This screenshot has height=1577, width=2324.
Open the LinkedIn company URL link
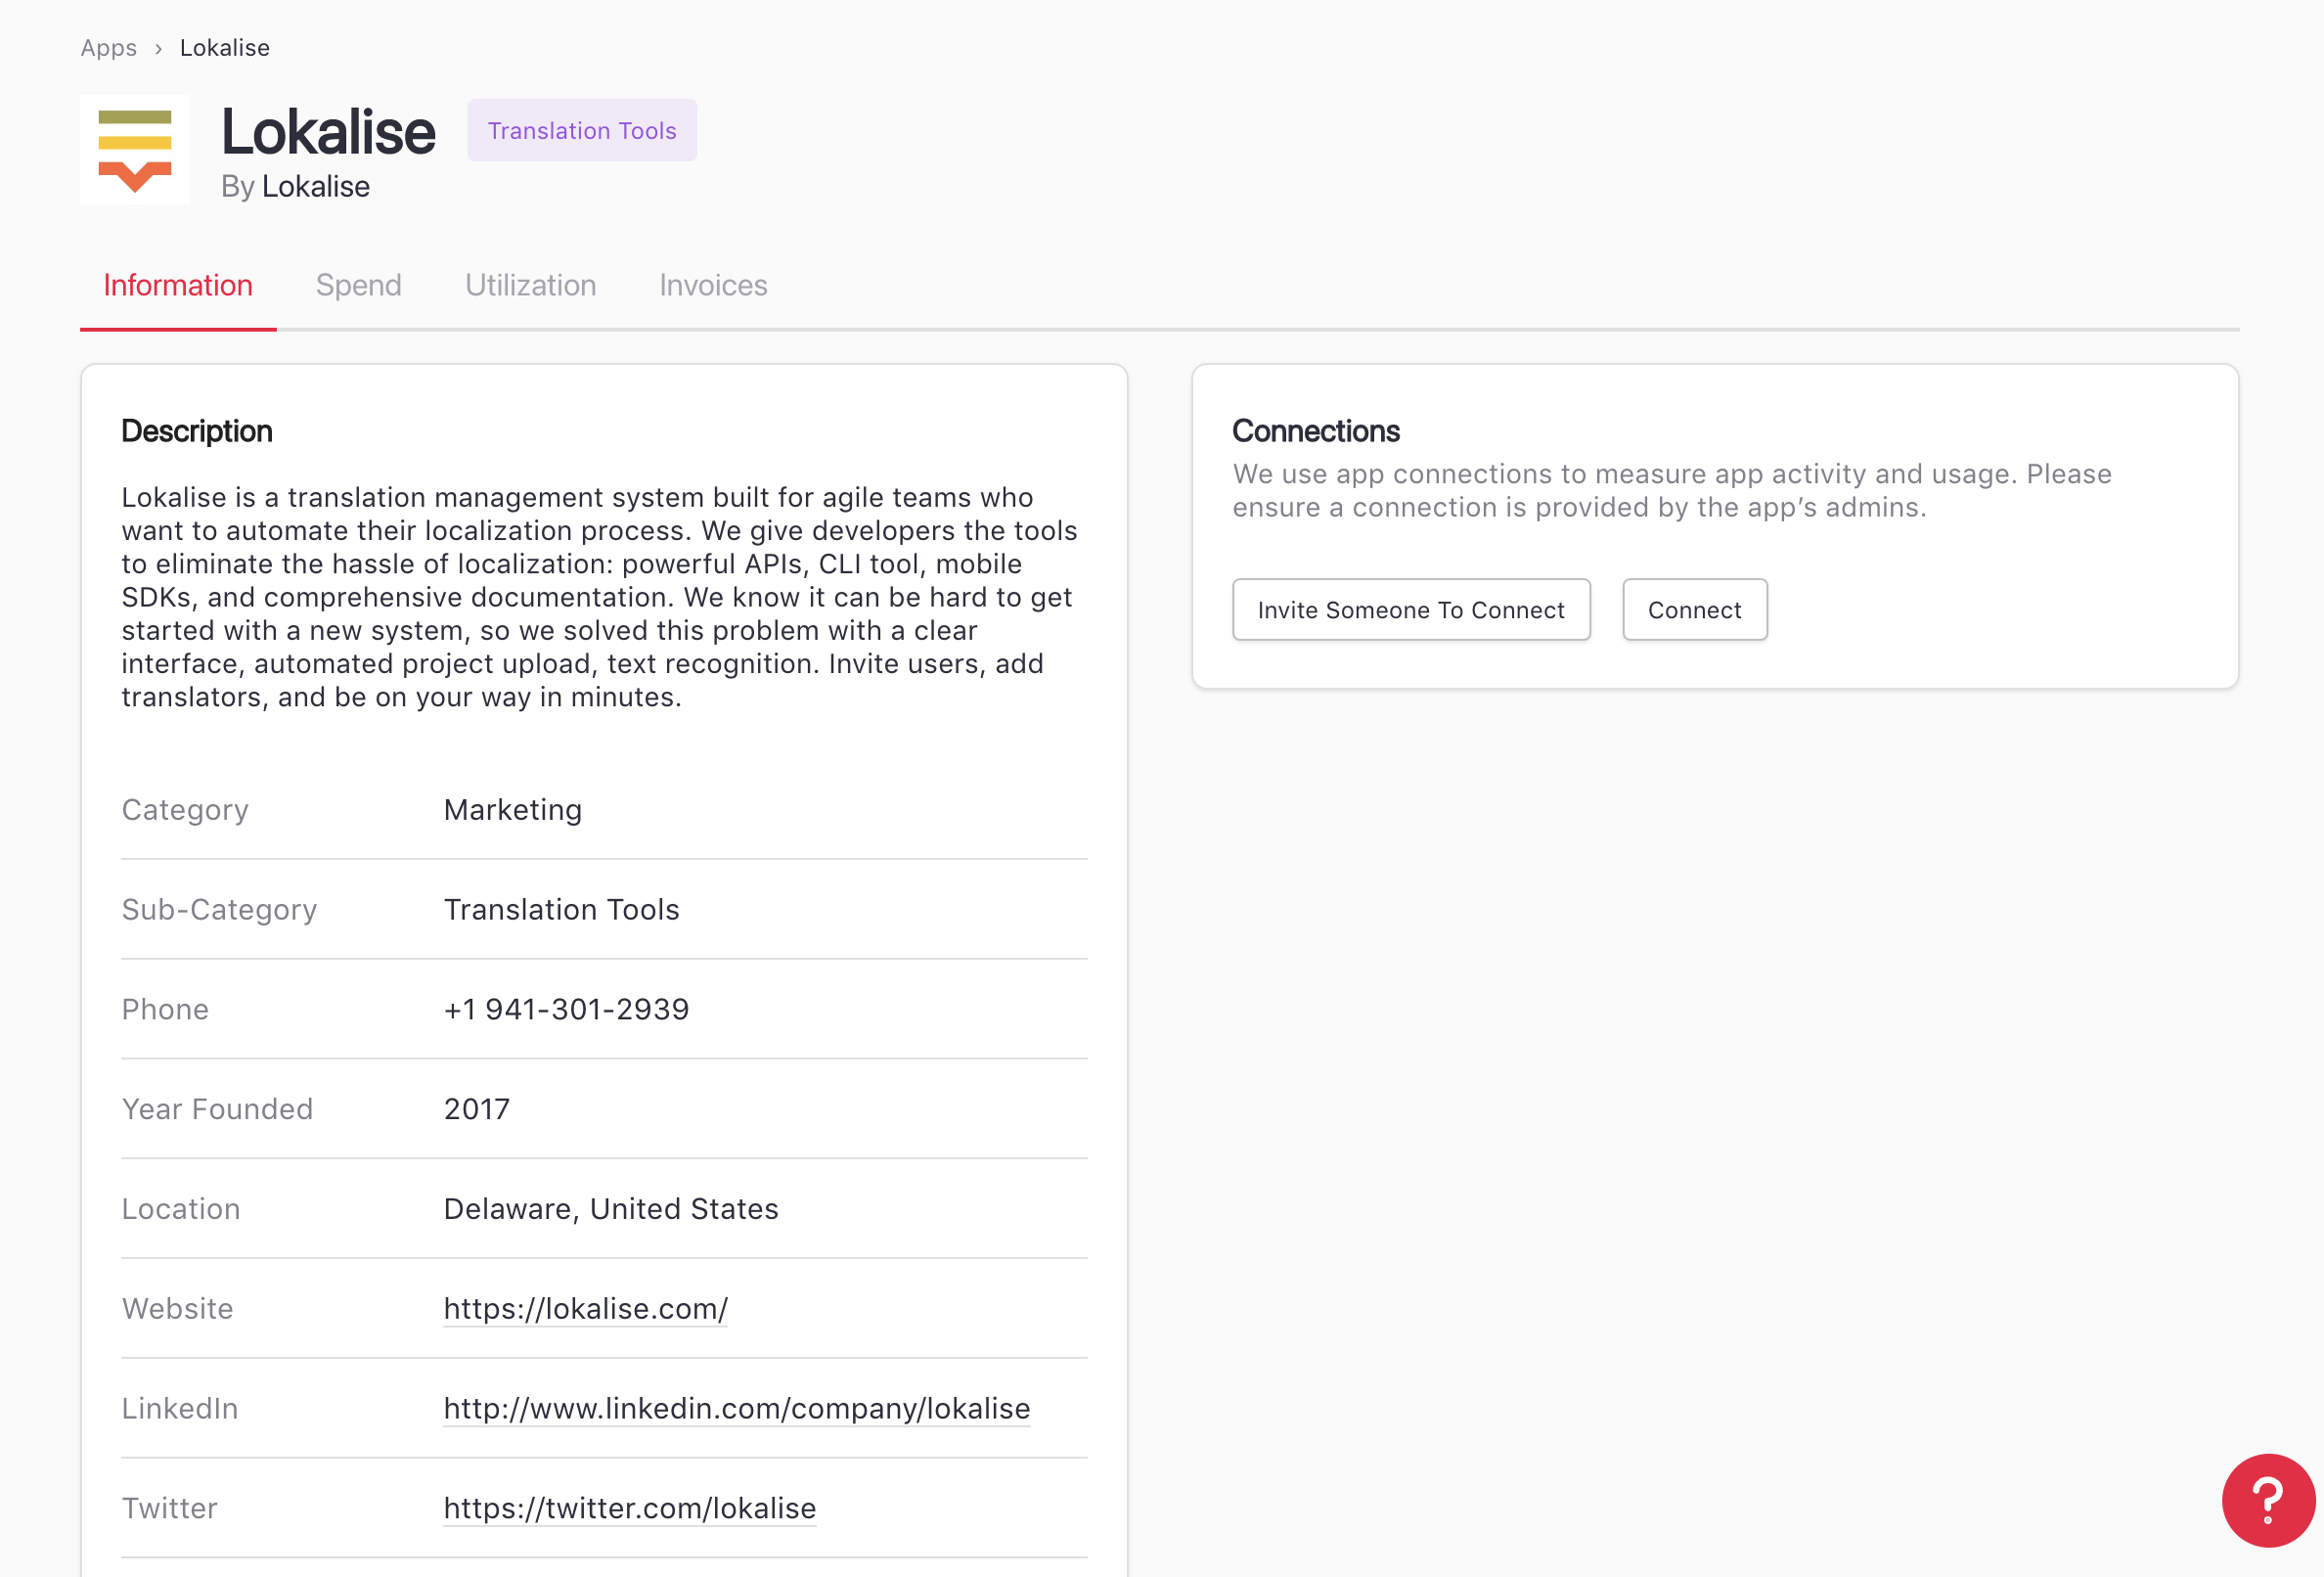[x=736, y=1409]
